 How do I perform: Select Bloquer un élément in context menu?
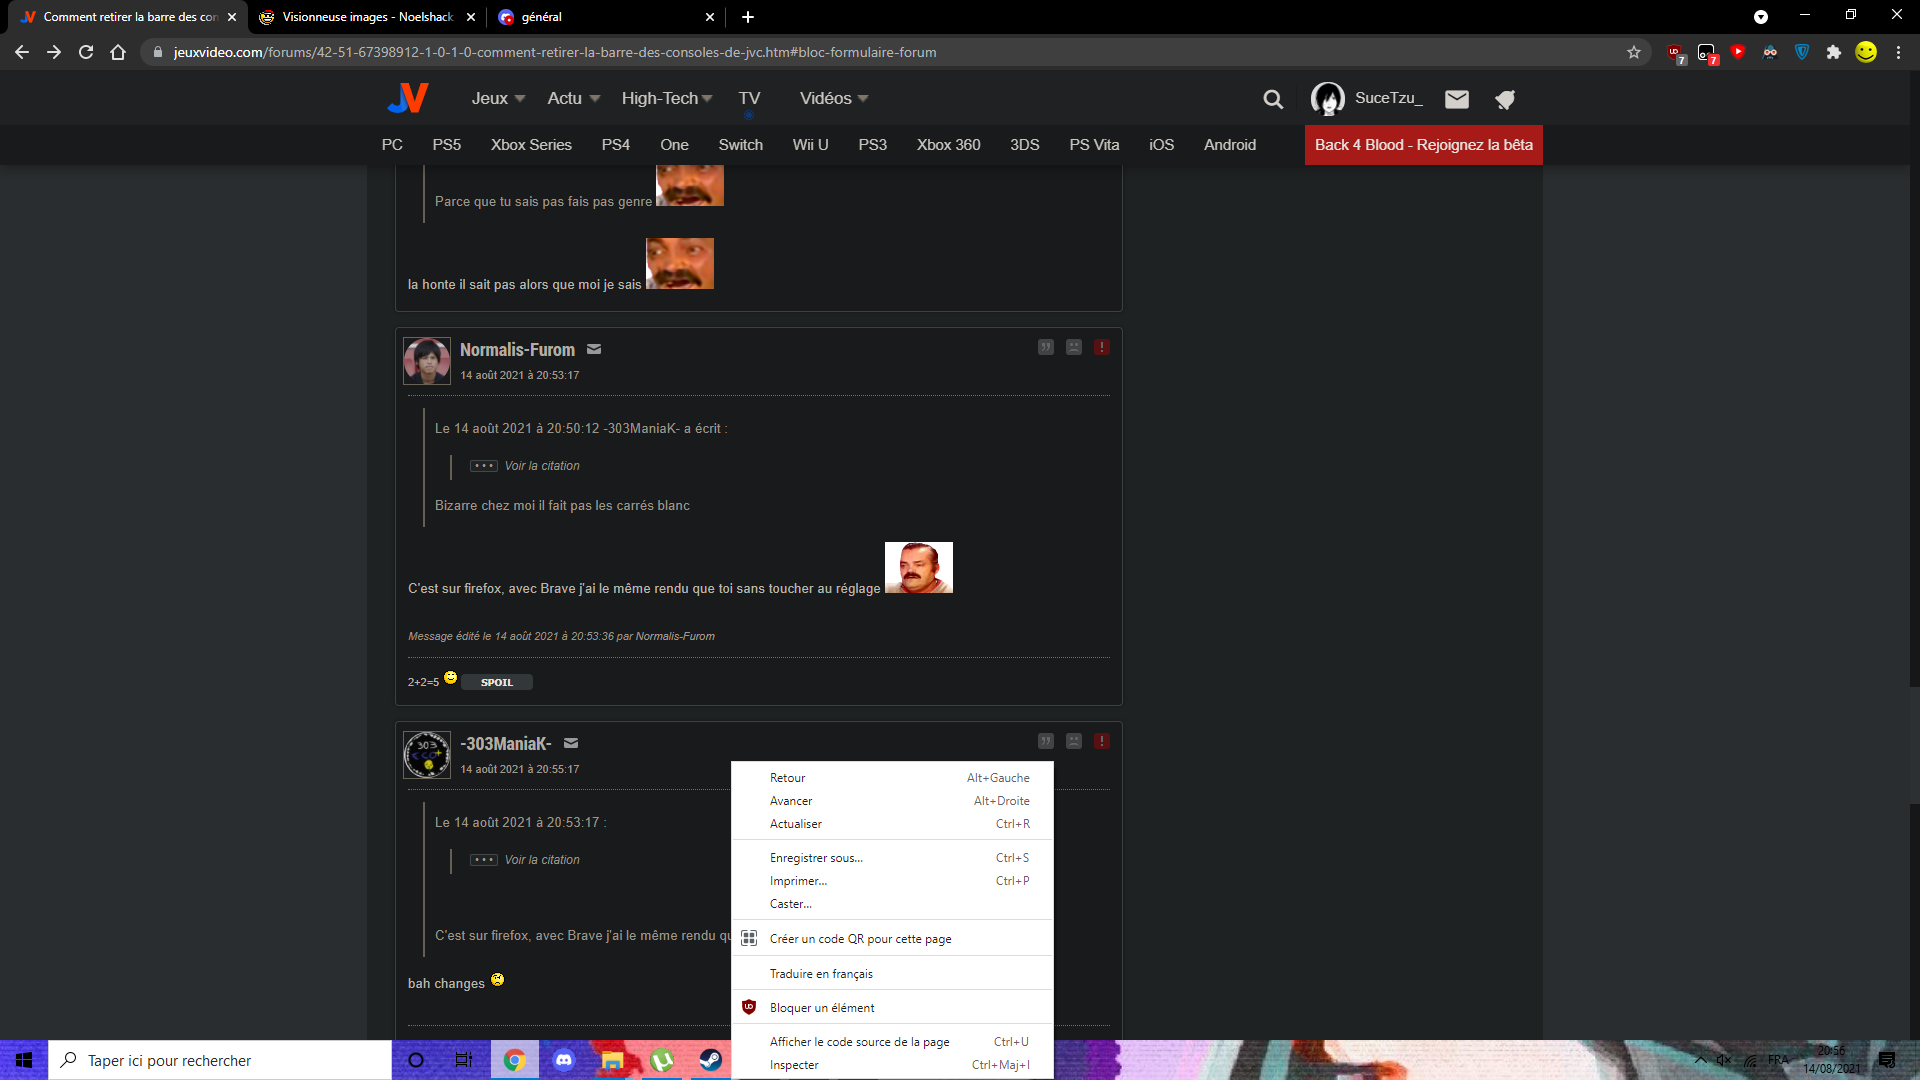(892, 1008)
